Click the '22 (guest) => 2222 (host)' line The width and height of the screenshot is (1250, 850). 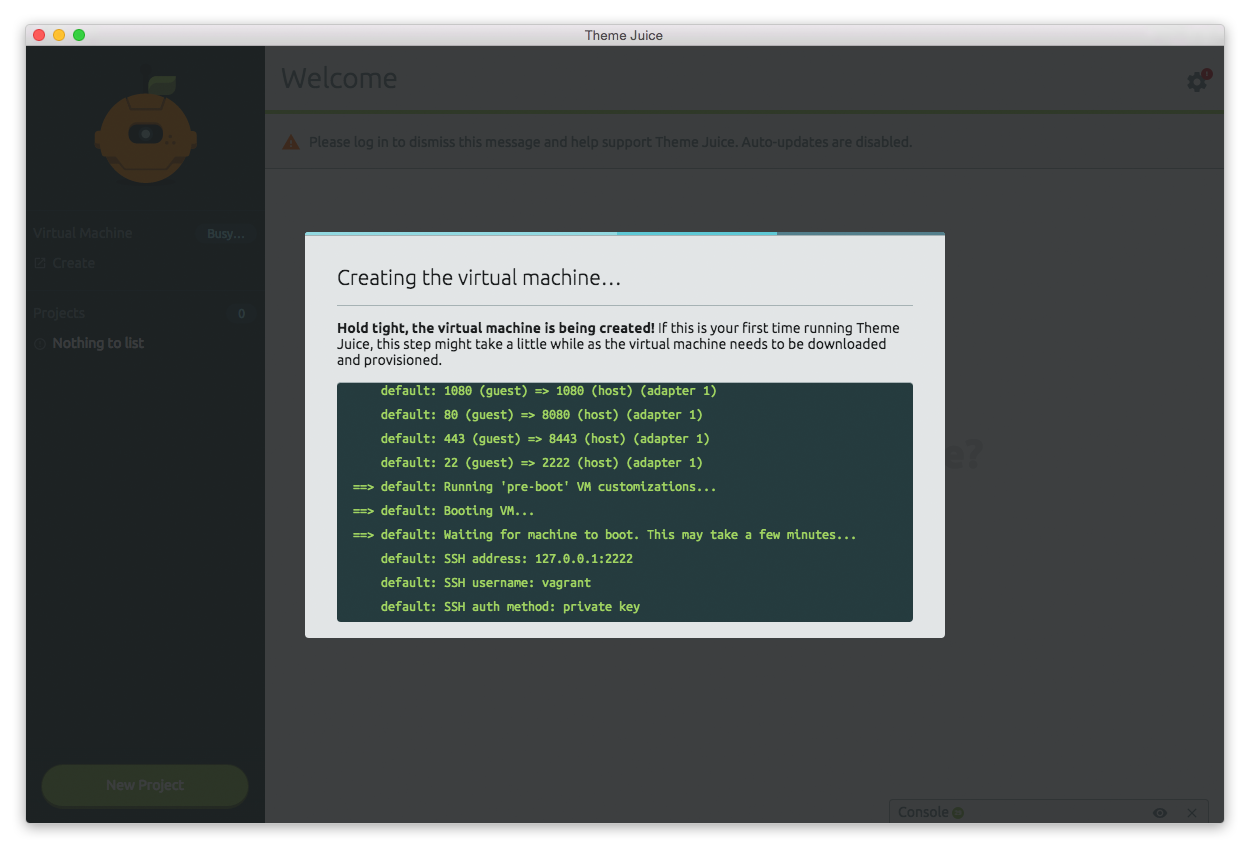point(542,463)
